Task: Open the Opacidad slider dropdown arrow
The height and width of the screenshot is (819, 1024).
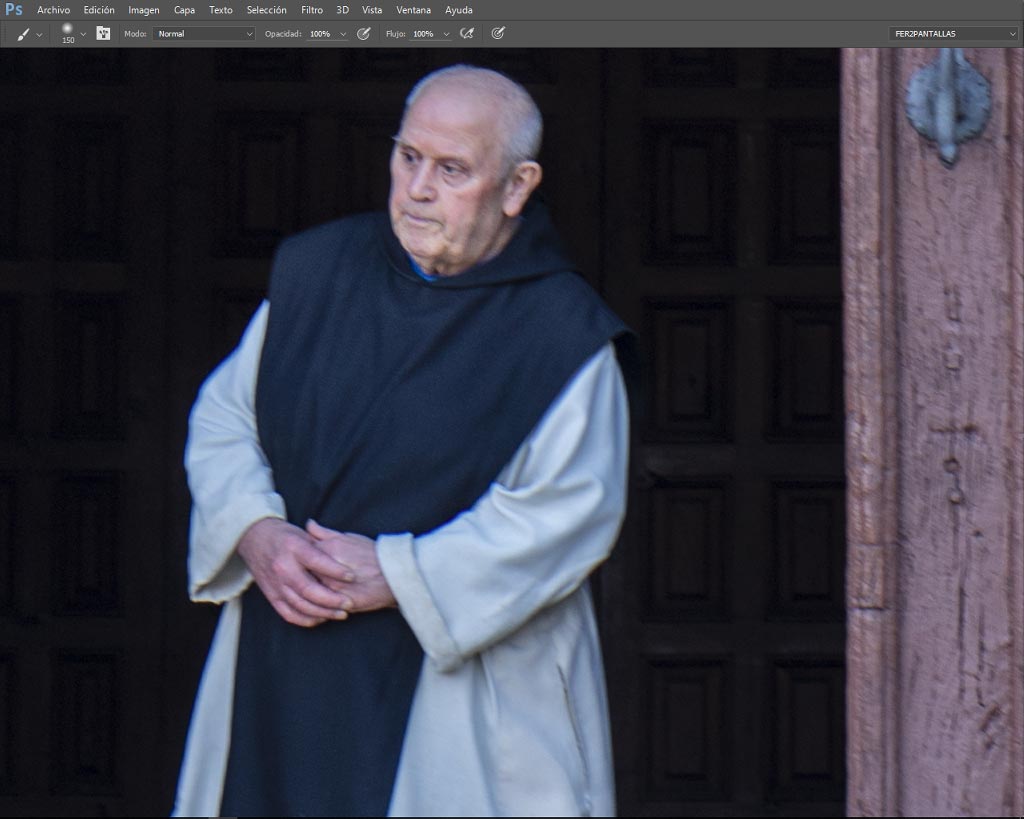Action: point(343,34)
